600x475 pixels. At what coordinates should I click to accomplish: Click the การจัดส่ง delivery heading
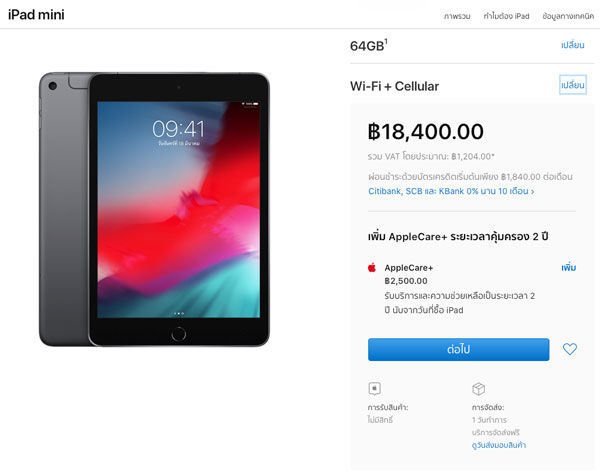point(488,407)
